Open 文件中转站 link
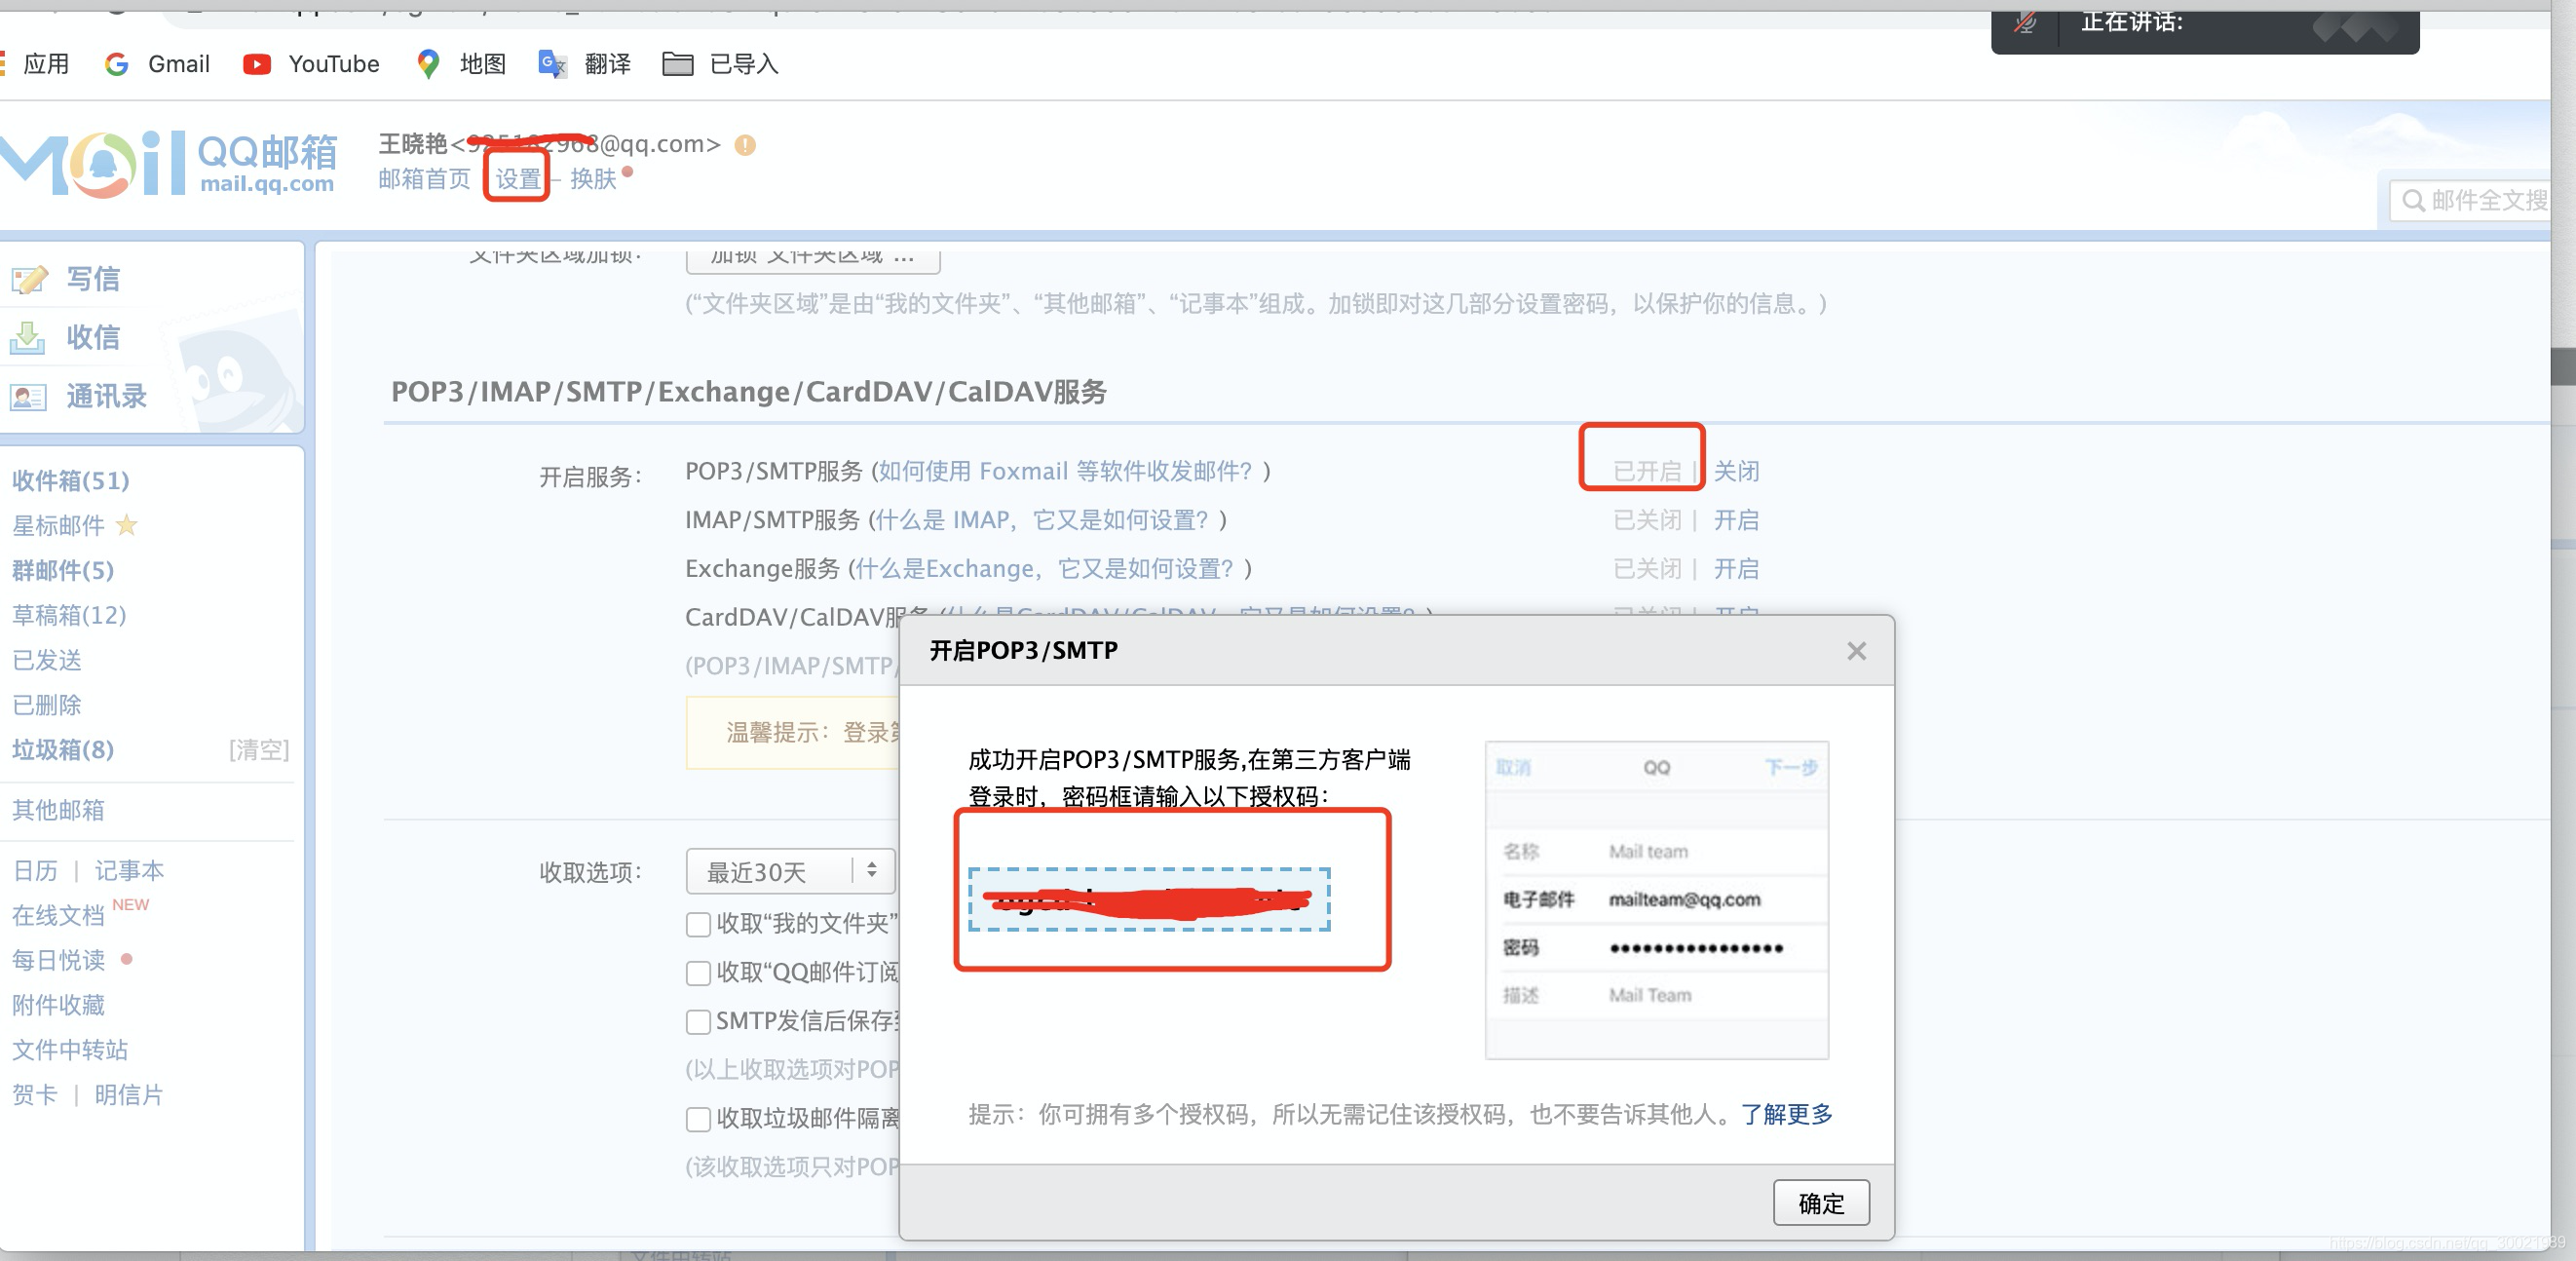Screen dimensions: 2576x1261 click(x=70, y=1050)
